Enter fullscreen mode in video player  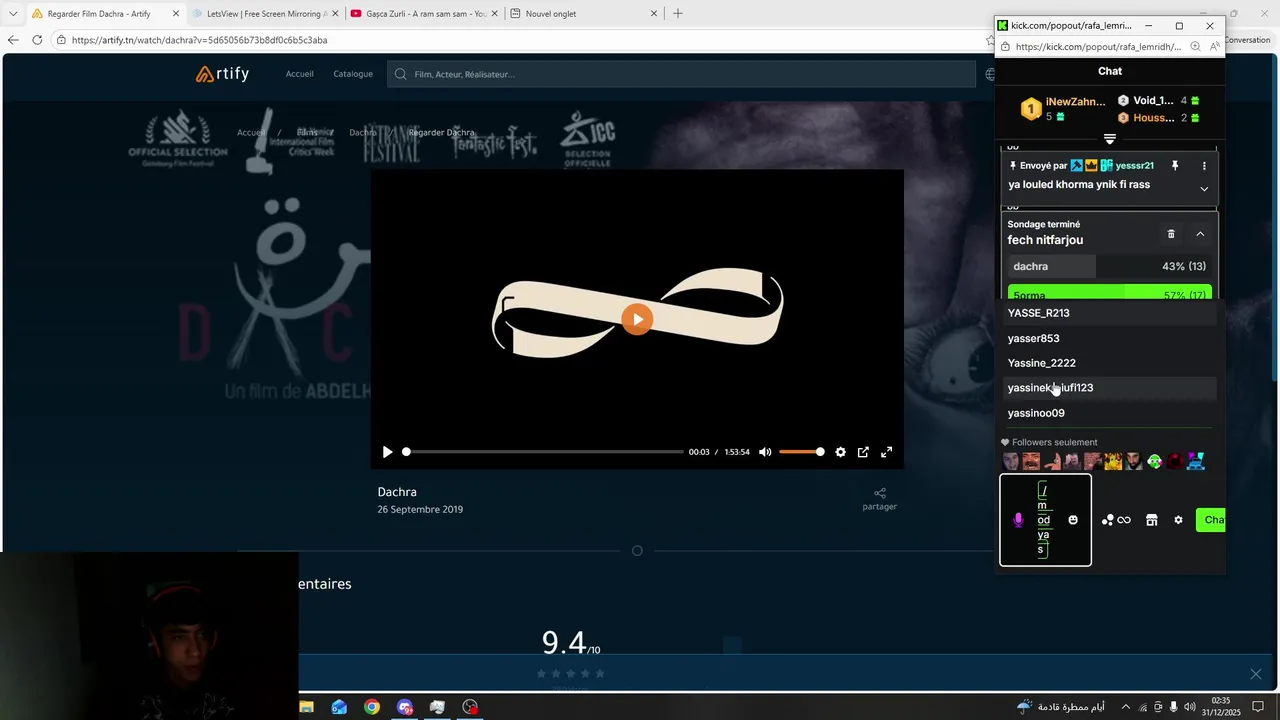[886, 452]
